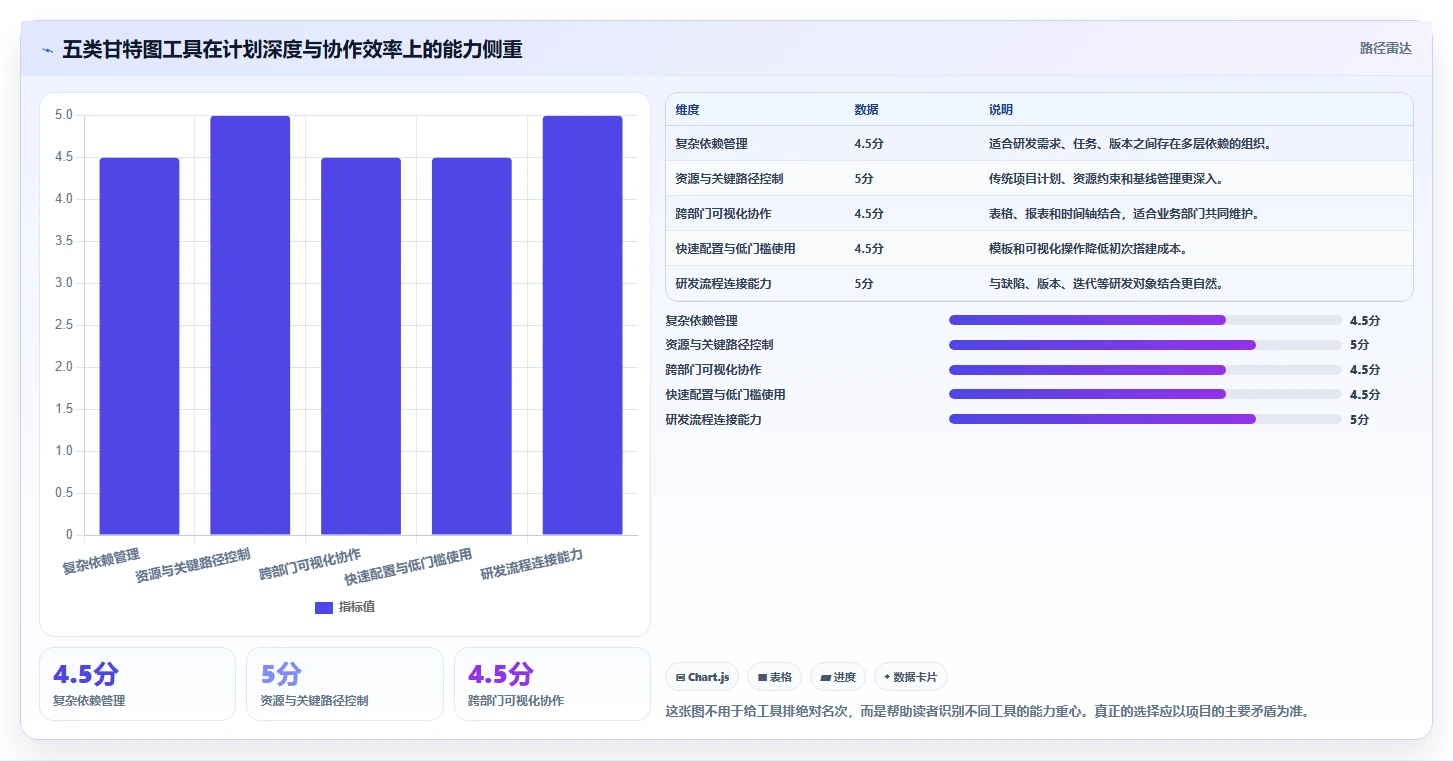Click 复杂依赖管理 cell in the table
The image size is (1453, 761).
click(x=711, y=144)
